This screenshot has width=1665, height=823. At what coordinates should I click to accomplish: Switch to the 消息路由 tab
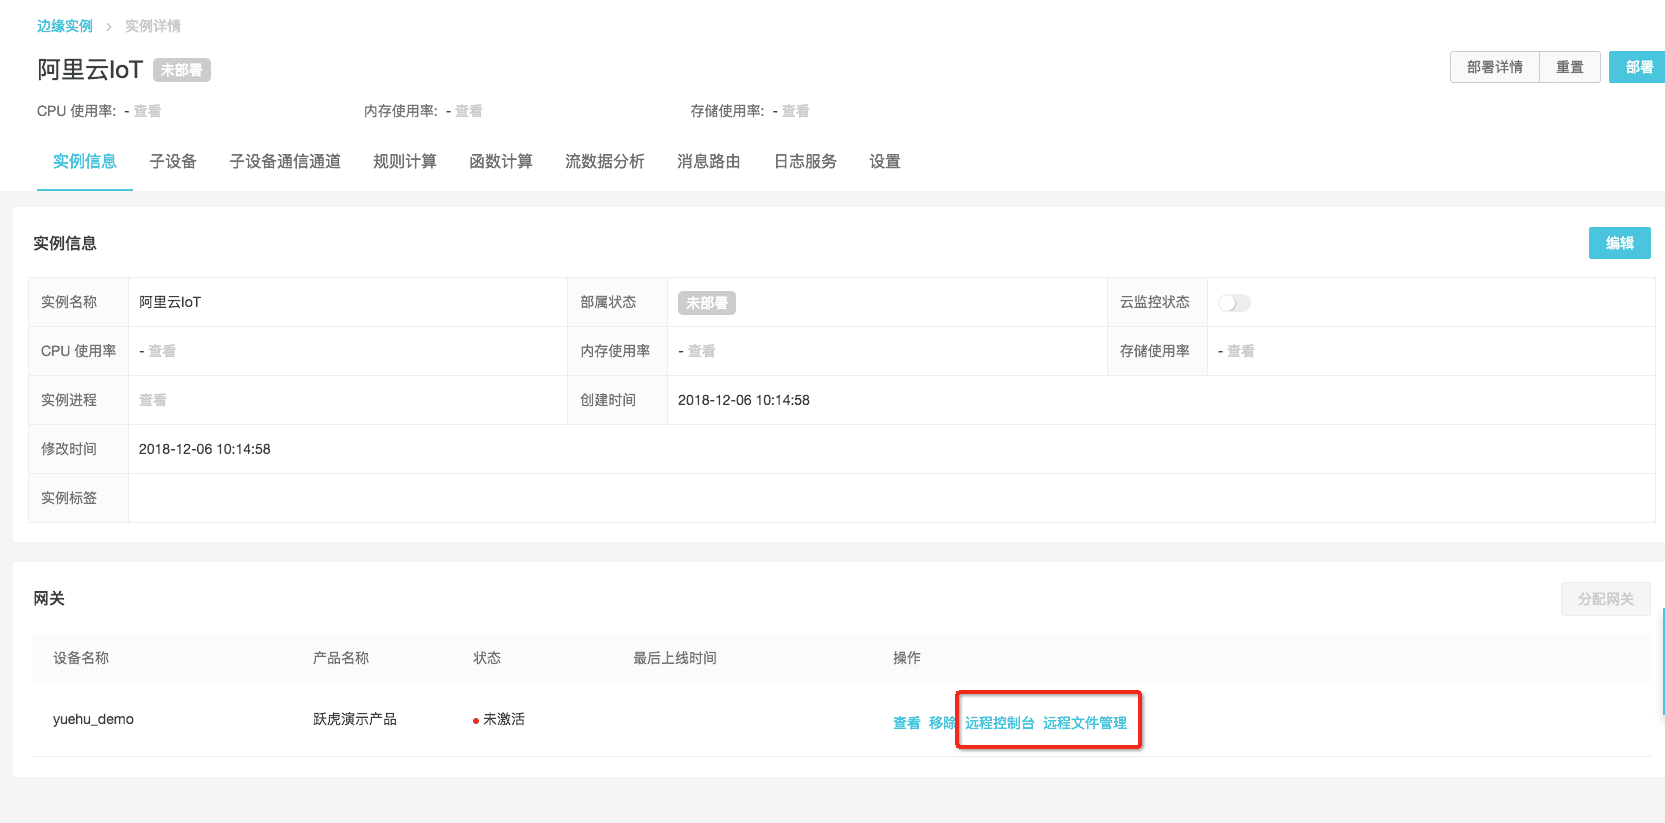709,161
